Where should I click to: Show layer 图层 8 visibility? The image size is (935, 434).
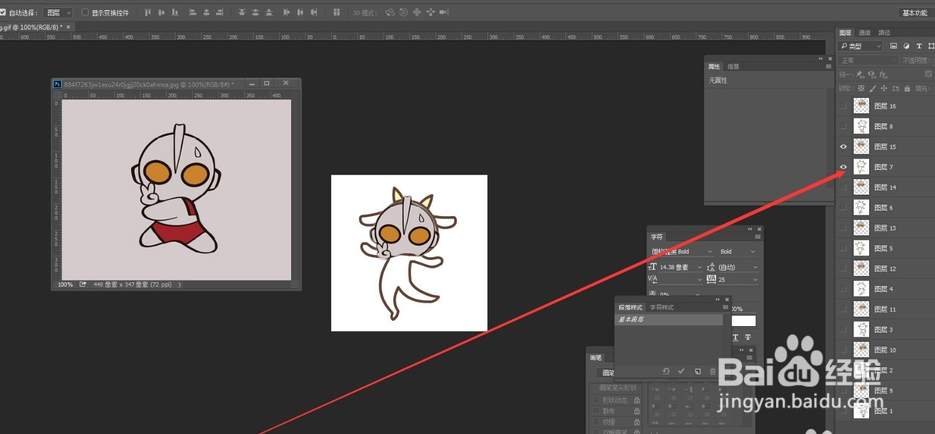843,126
